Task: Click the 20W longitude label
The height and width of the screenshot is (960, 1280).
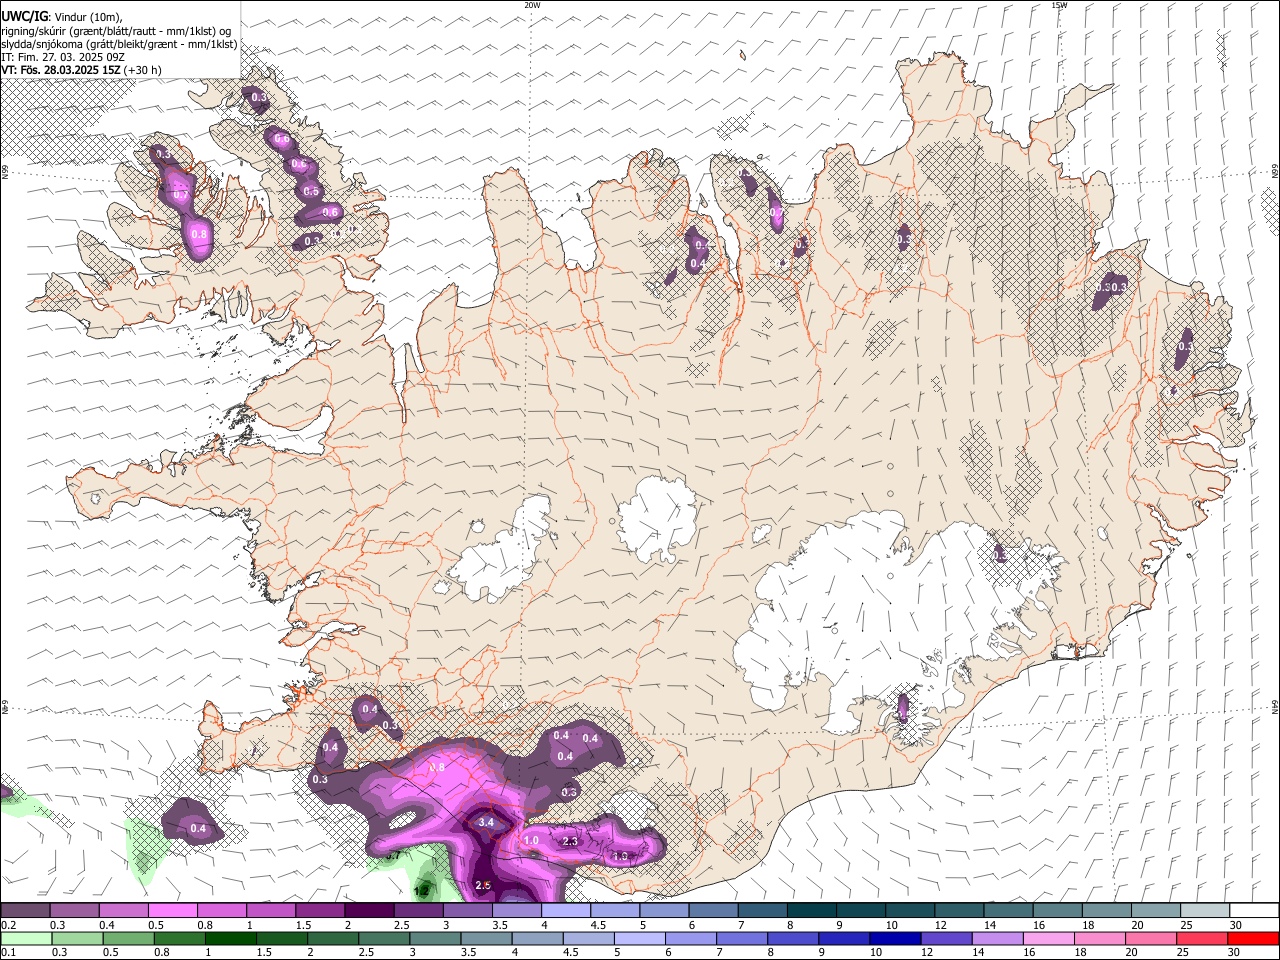Action: (x=532, y=5)
